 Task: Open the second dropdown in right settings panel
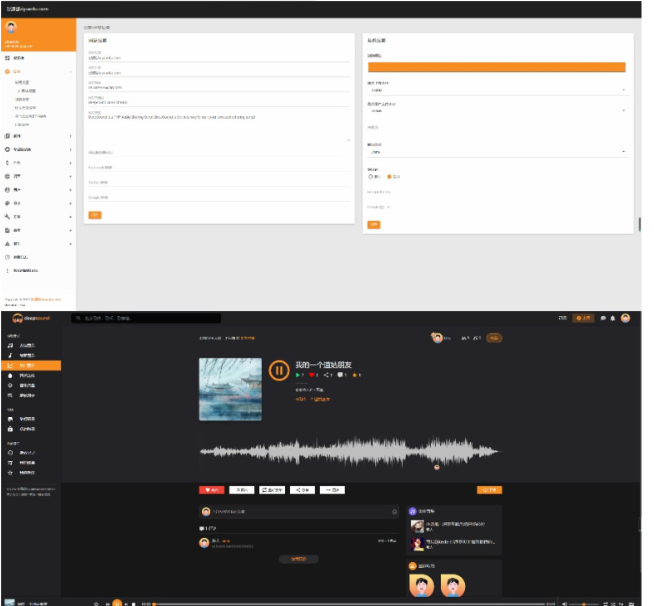coord(496,111)
